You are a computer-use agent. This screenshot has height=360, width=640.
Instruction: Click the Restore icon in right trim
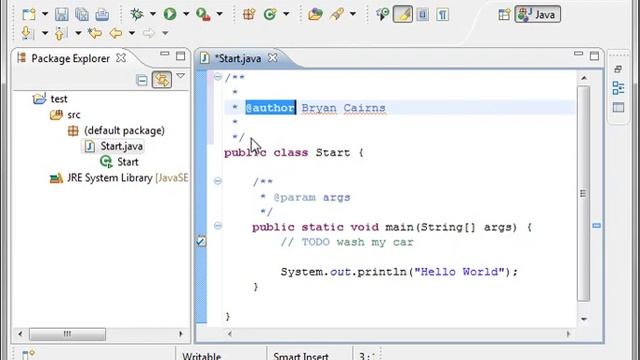618,69
